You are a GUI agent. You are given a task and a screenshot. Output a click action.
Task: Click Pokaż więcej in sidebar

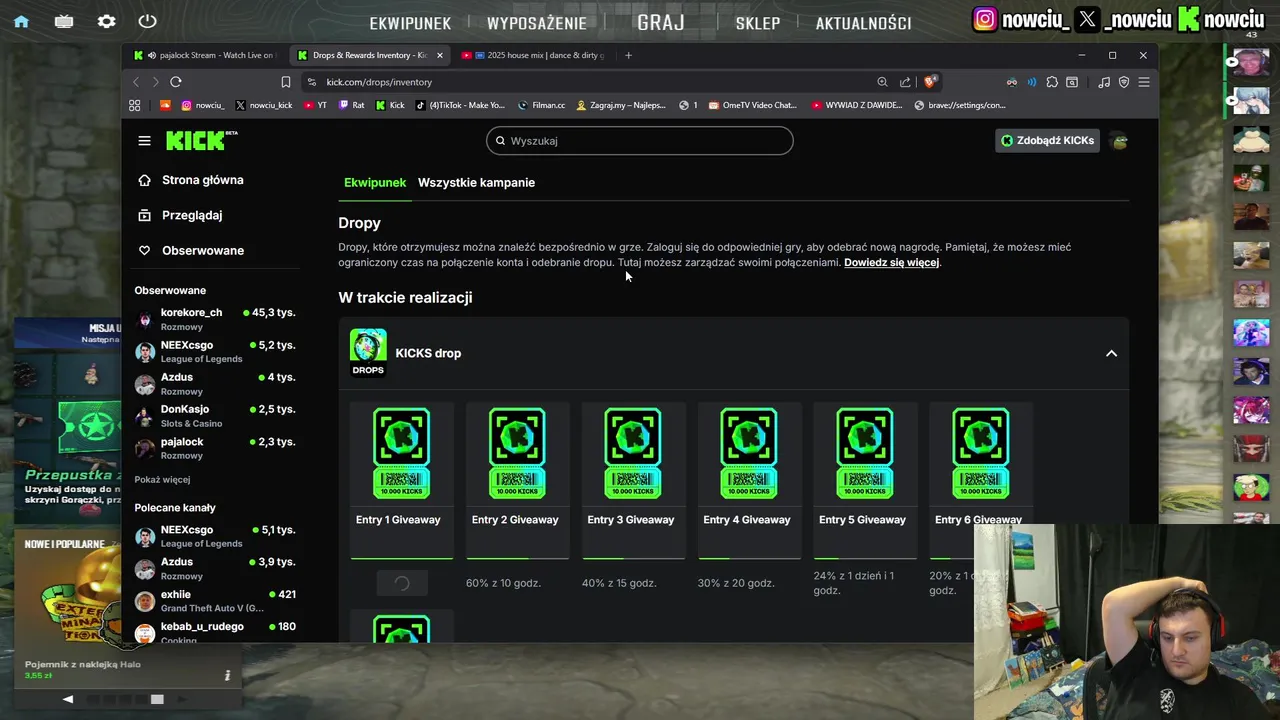pos(162,480)
